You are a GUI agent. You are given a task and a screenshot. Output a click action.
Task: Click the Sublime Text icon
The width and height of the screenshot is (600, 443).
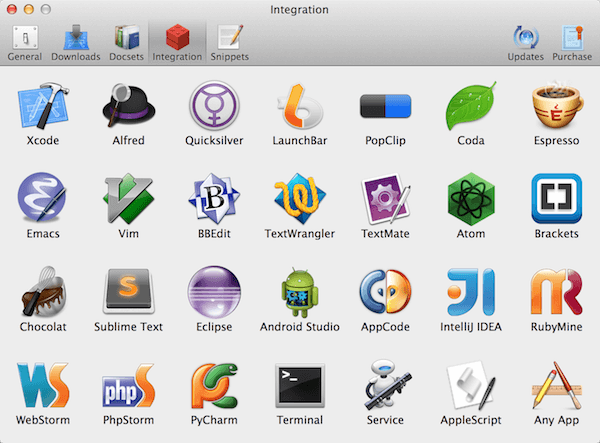coord(129,292)
